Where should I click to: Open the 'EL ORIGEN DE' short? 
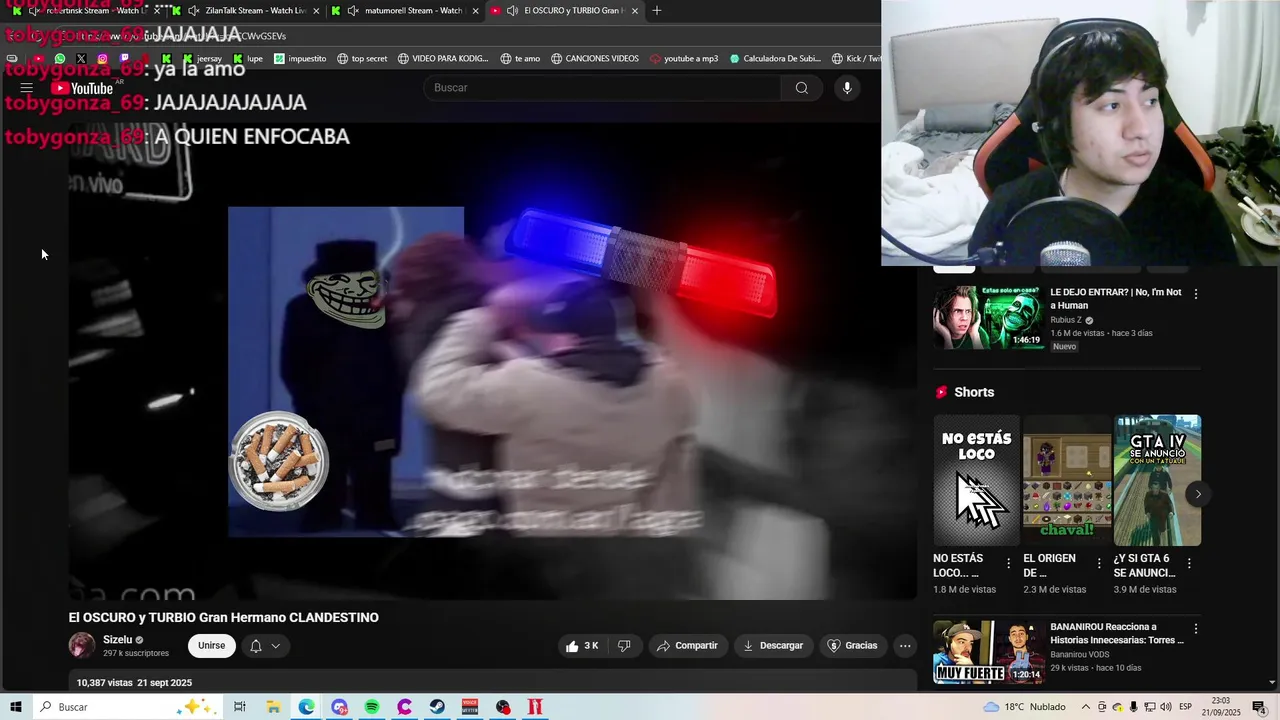(1067, 481)
